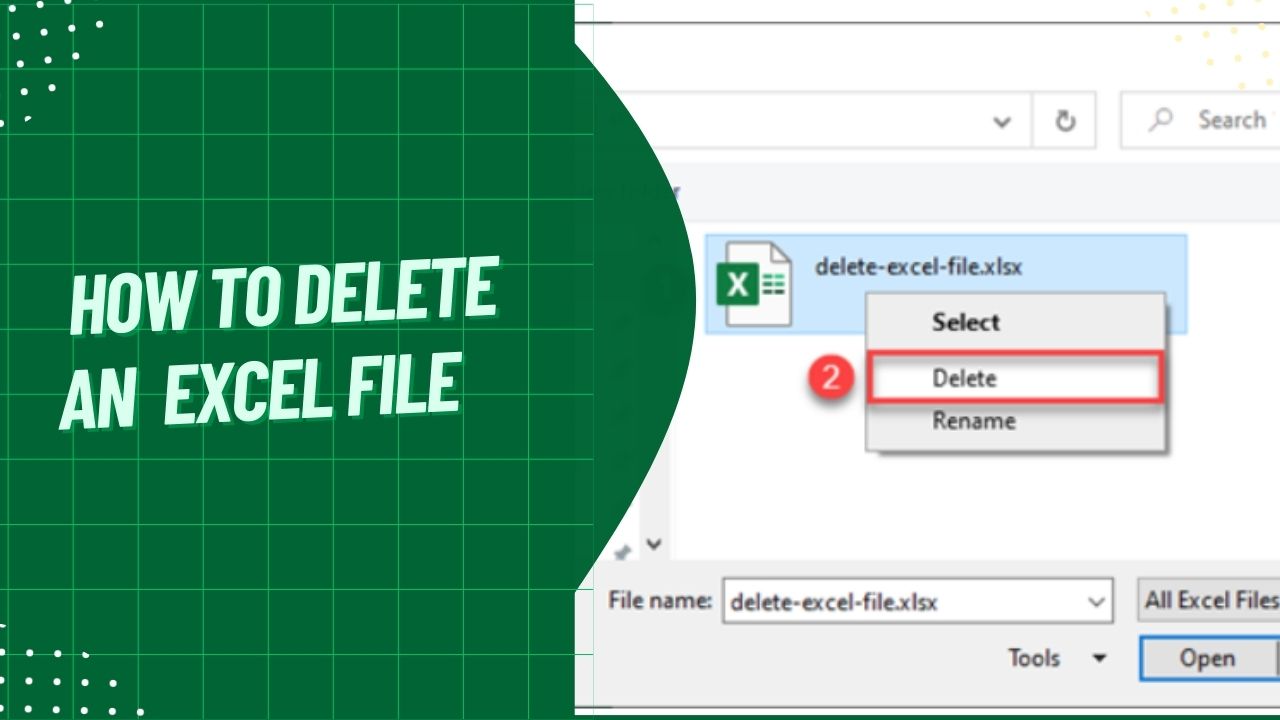The height and width of the screenshot is (720, 1280).
Task: Choose Rename from the context menu
Action: pyautogui.click(x=1015, y=421)
